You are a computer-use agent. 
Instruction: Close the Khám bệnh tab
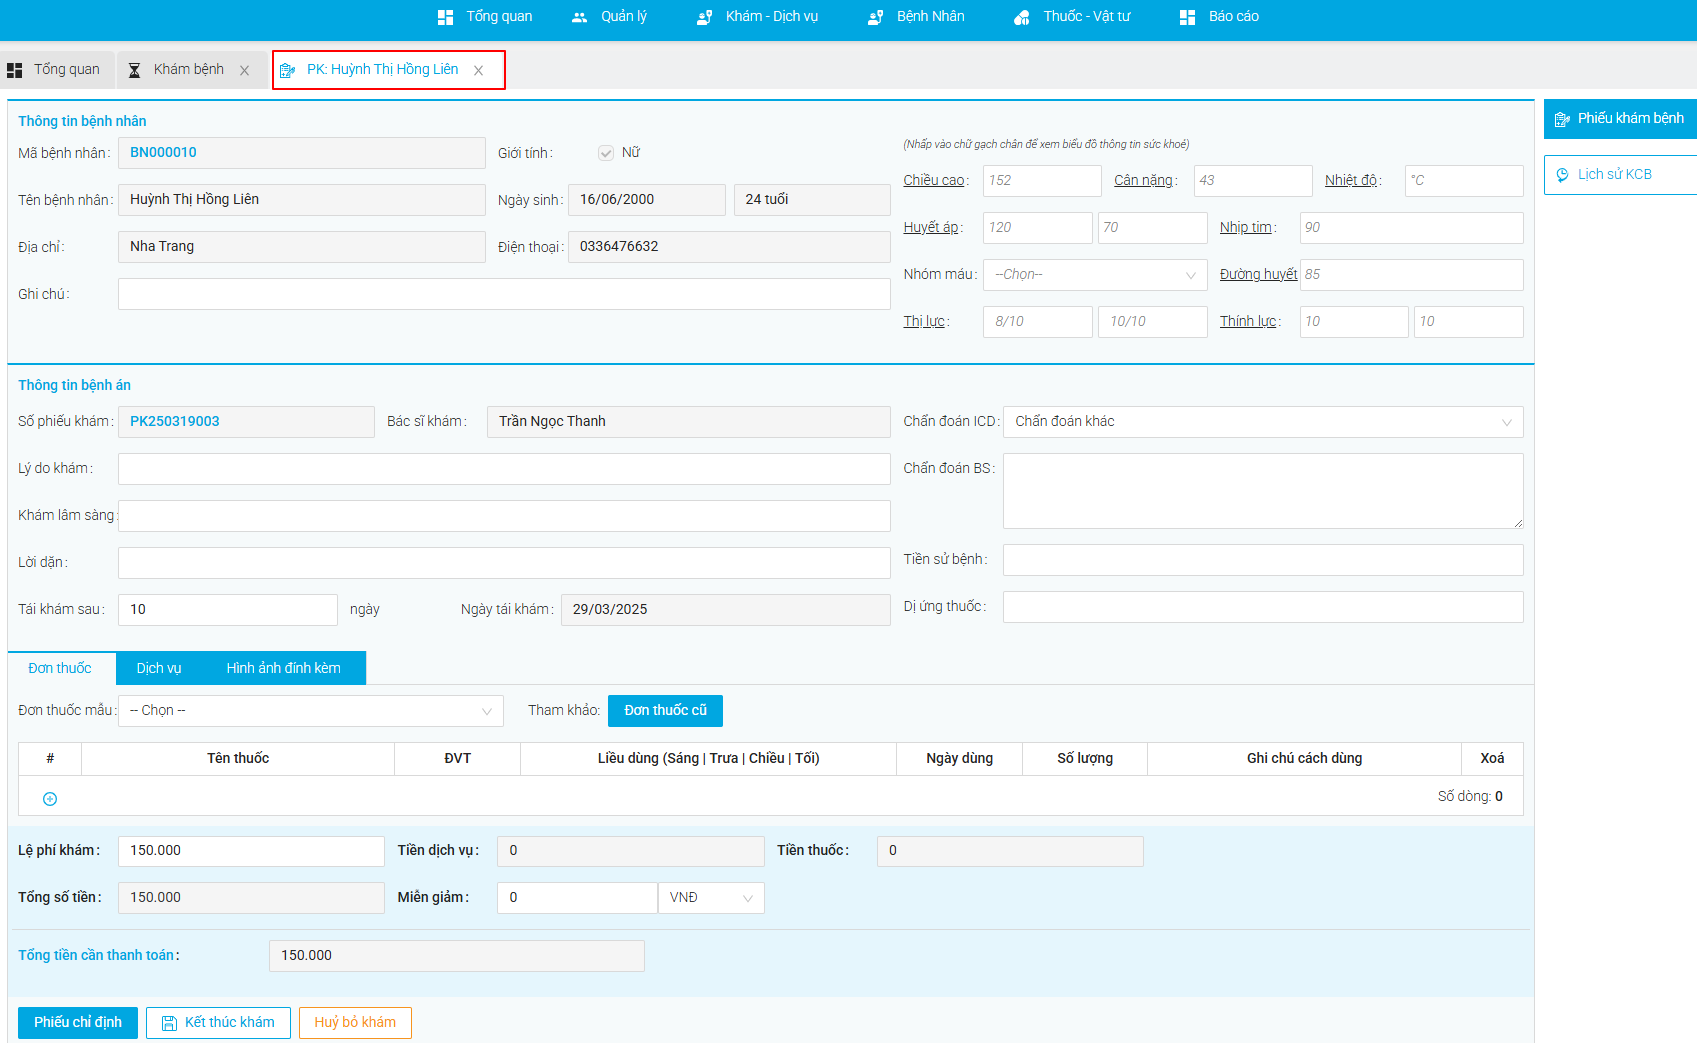[244, 70]
